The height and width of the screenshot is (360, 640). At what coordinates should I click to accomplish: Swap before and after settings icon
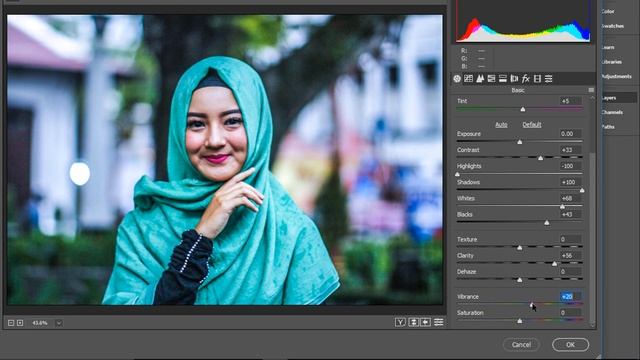413,322
